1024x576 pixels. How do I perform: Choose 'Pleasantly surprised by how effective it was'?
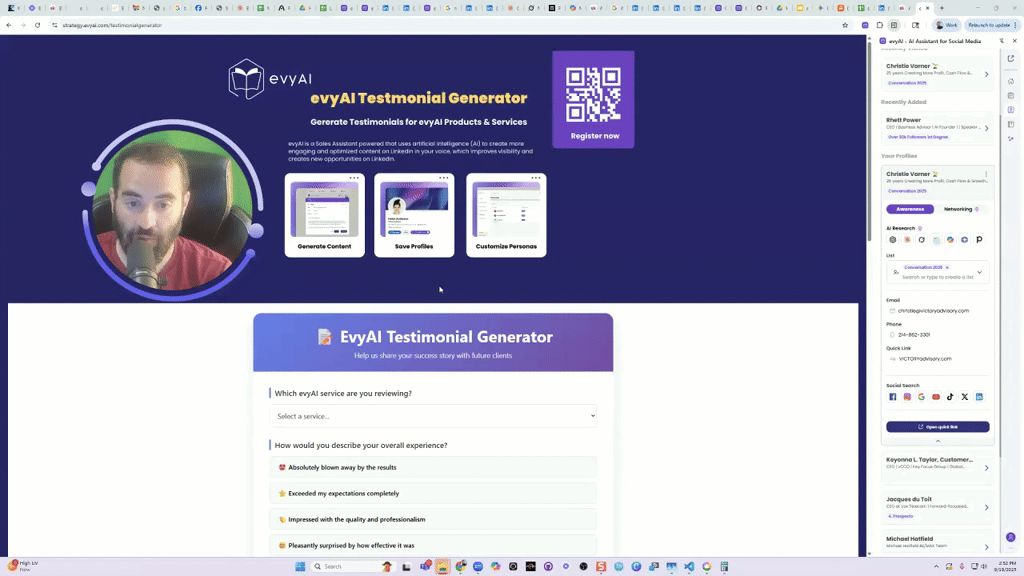coord(433,545)
